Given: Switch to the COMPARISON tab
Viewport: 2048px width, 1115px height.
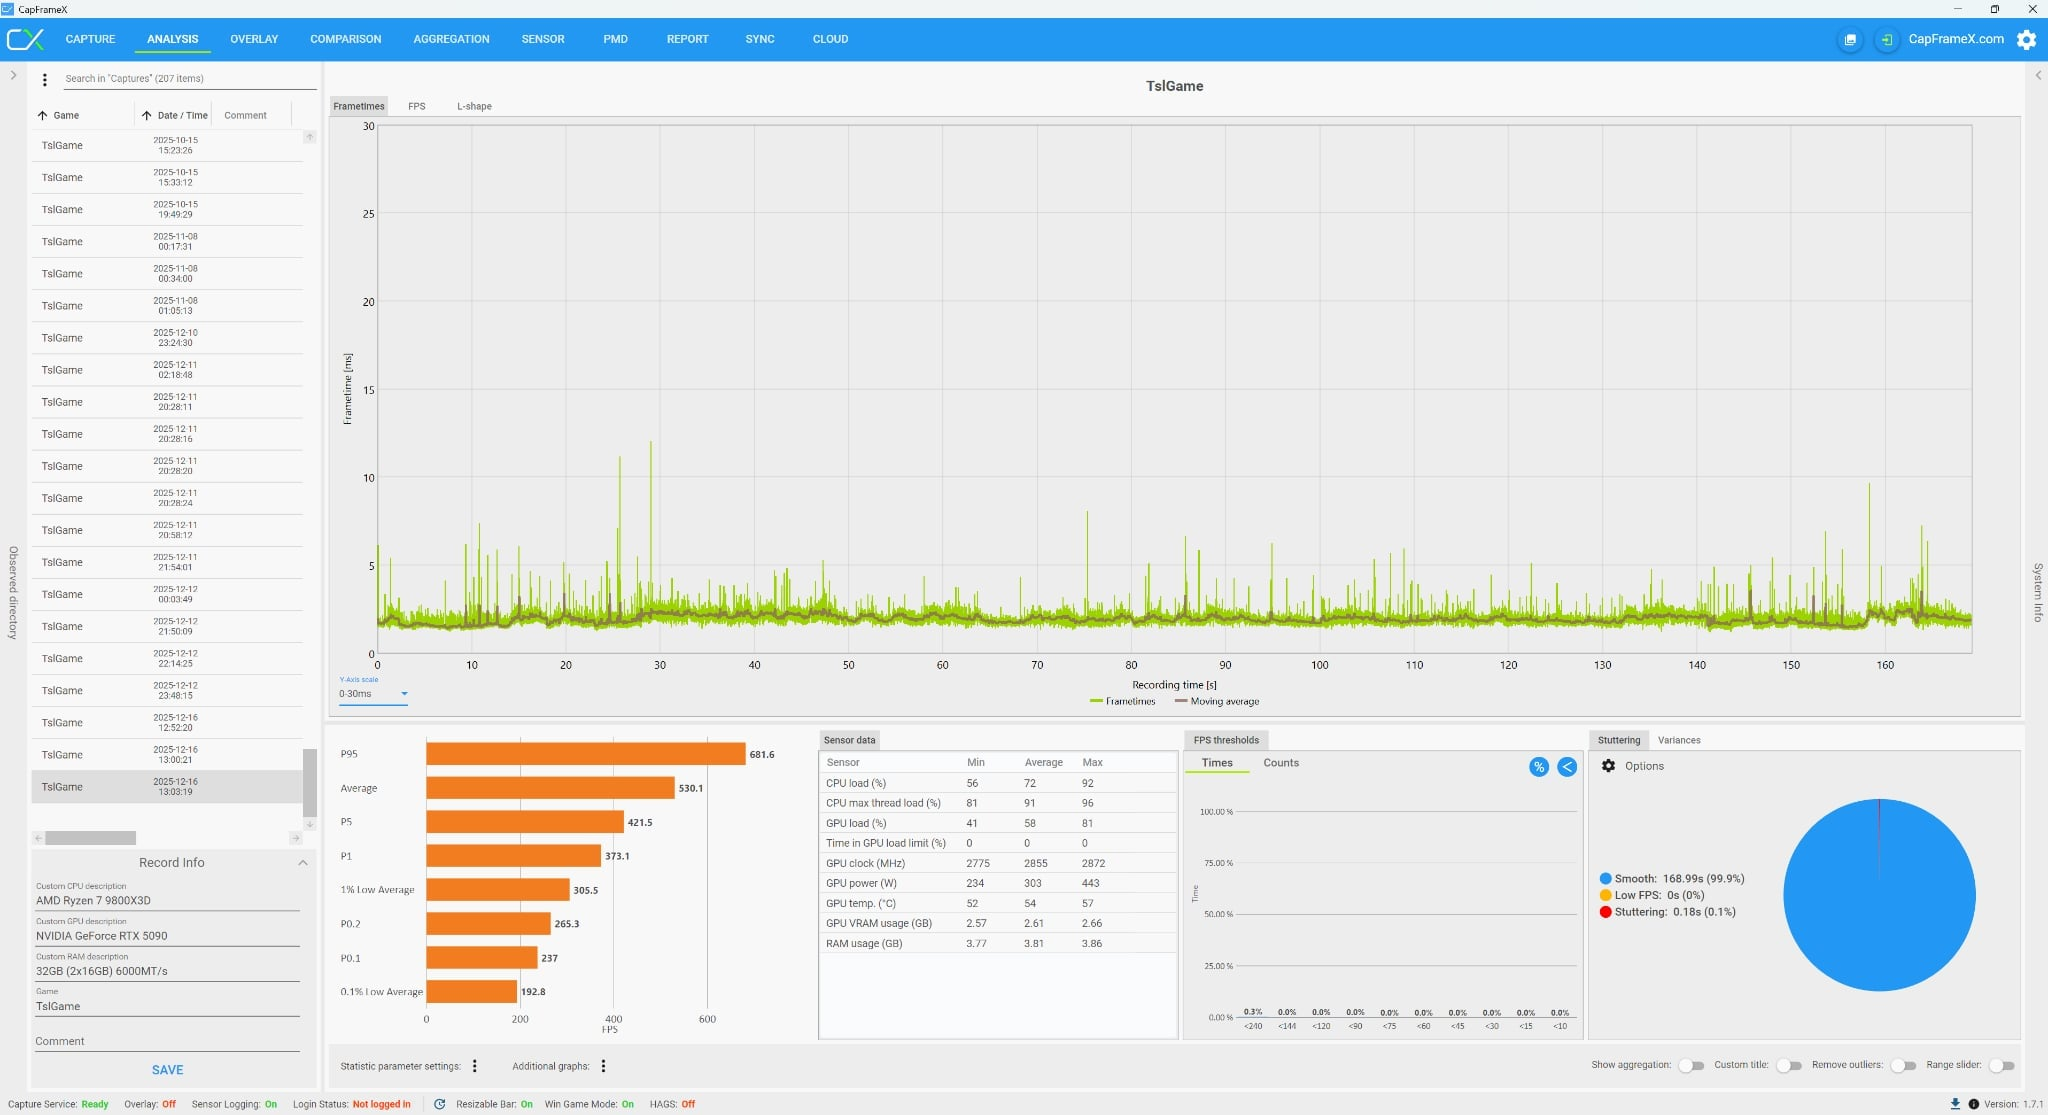Looking at the screenshot, I should click(345, 40).
